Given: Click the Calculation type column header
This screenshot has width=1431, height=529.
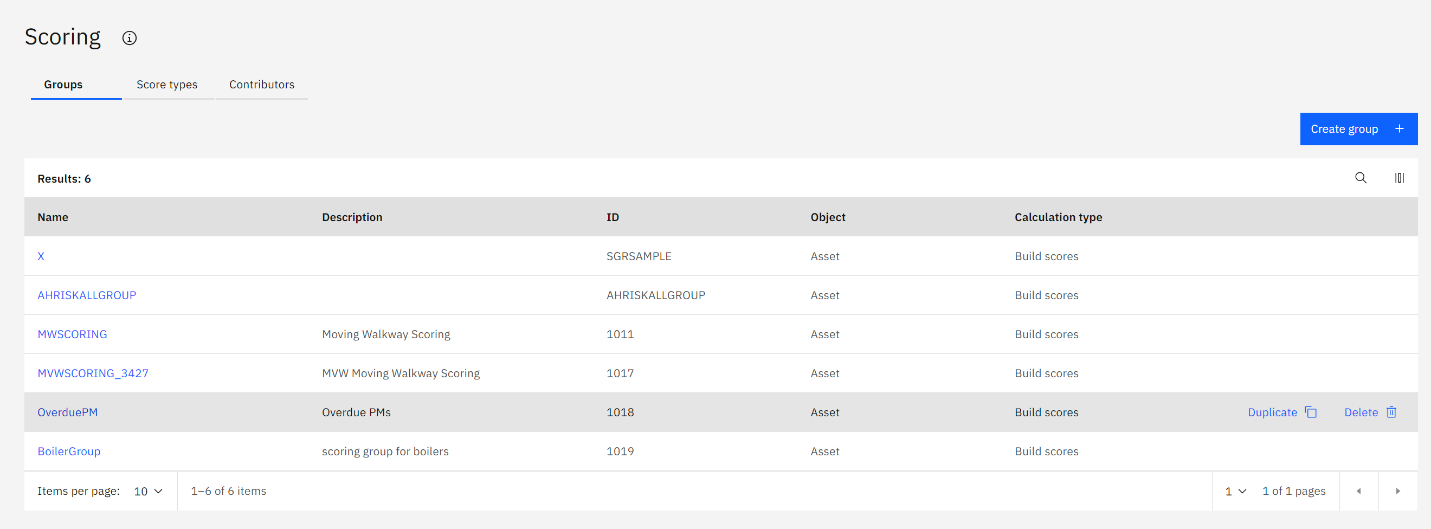Looking at the screenshot, I should click(x=1058, y=217).
